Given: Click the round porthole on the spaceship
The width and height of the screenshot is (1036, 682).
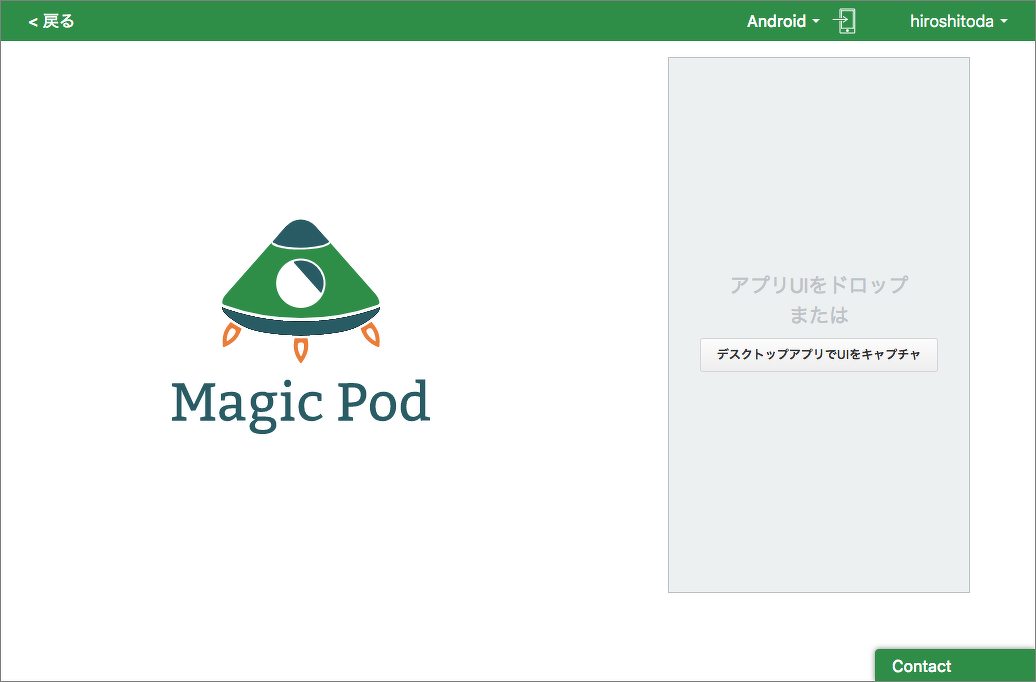Looking at the screenshot, I should [x=301, y=282].
